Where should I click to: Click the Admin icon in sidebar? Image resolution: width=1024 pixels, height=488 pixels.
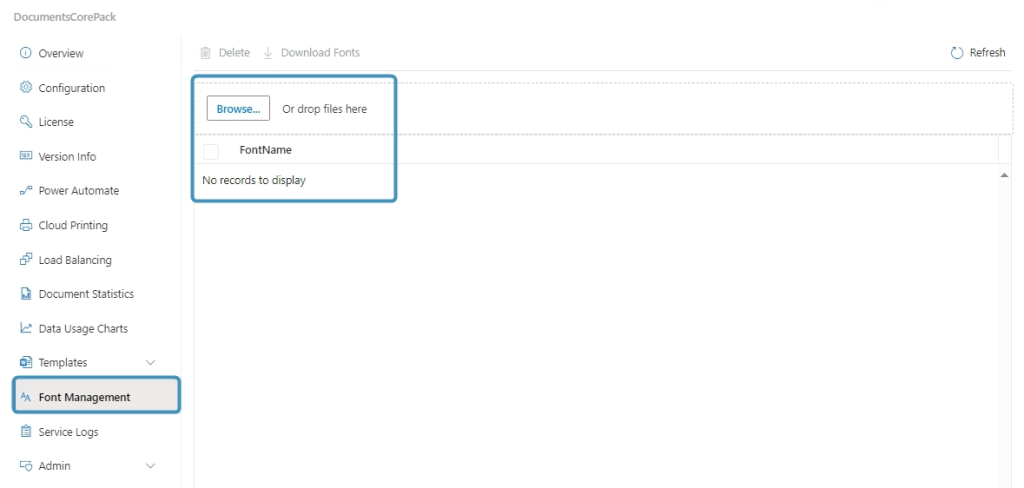(25, 466)
